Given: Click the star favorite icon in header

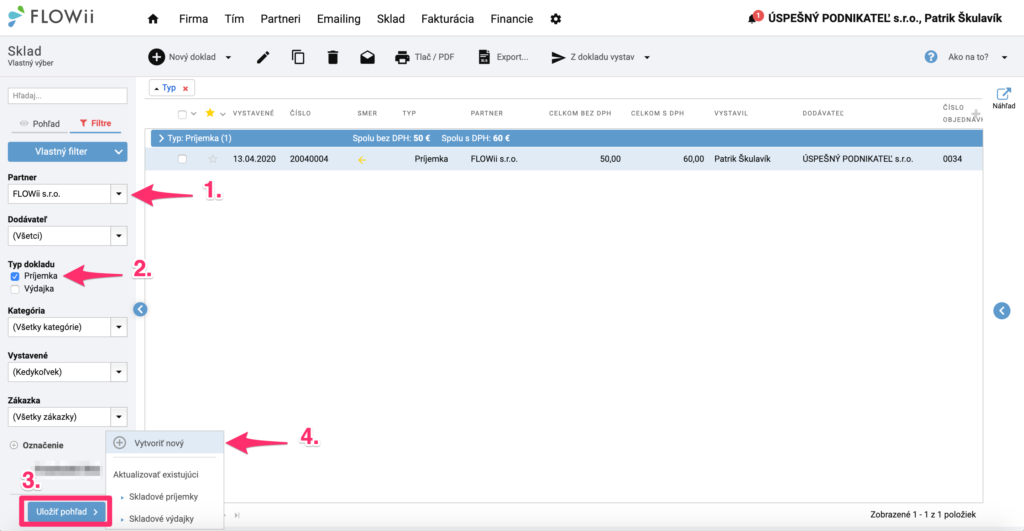Looking at the screenshot, I should (210, 113).
